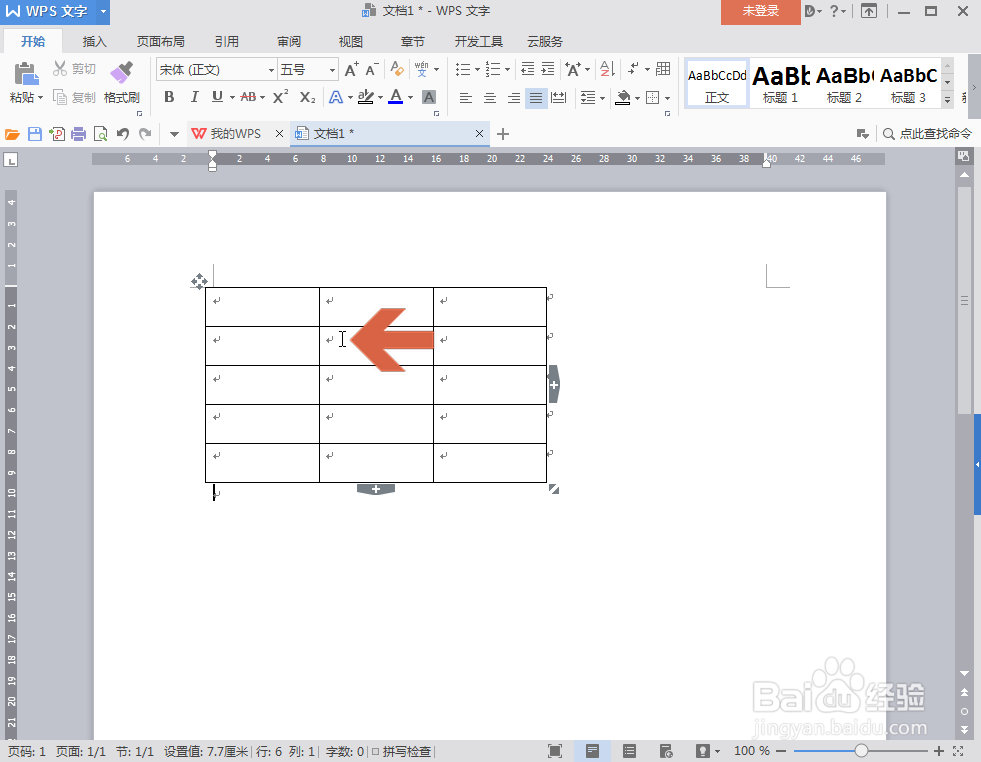Toggle spell check in status bar
981x762 pixels.
[x=402, y=751]
